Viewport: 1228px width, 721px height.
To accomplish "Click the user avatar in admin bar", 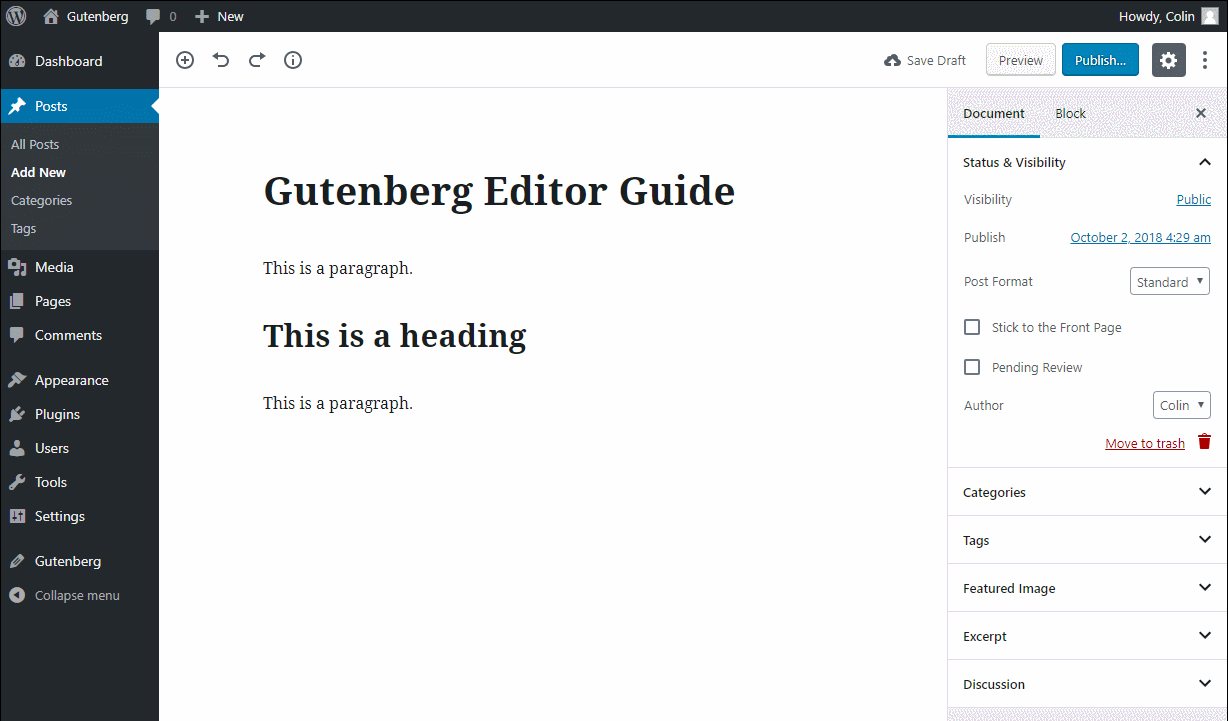I will tap(1210, 16).
